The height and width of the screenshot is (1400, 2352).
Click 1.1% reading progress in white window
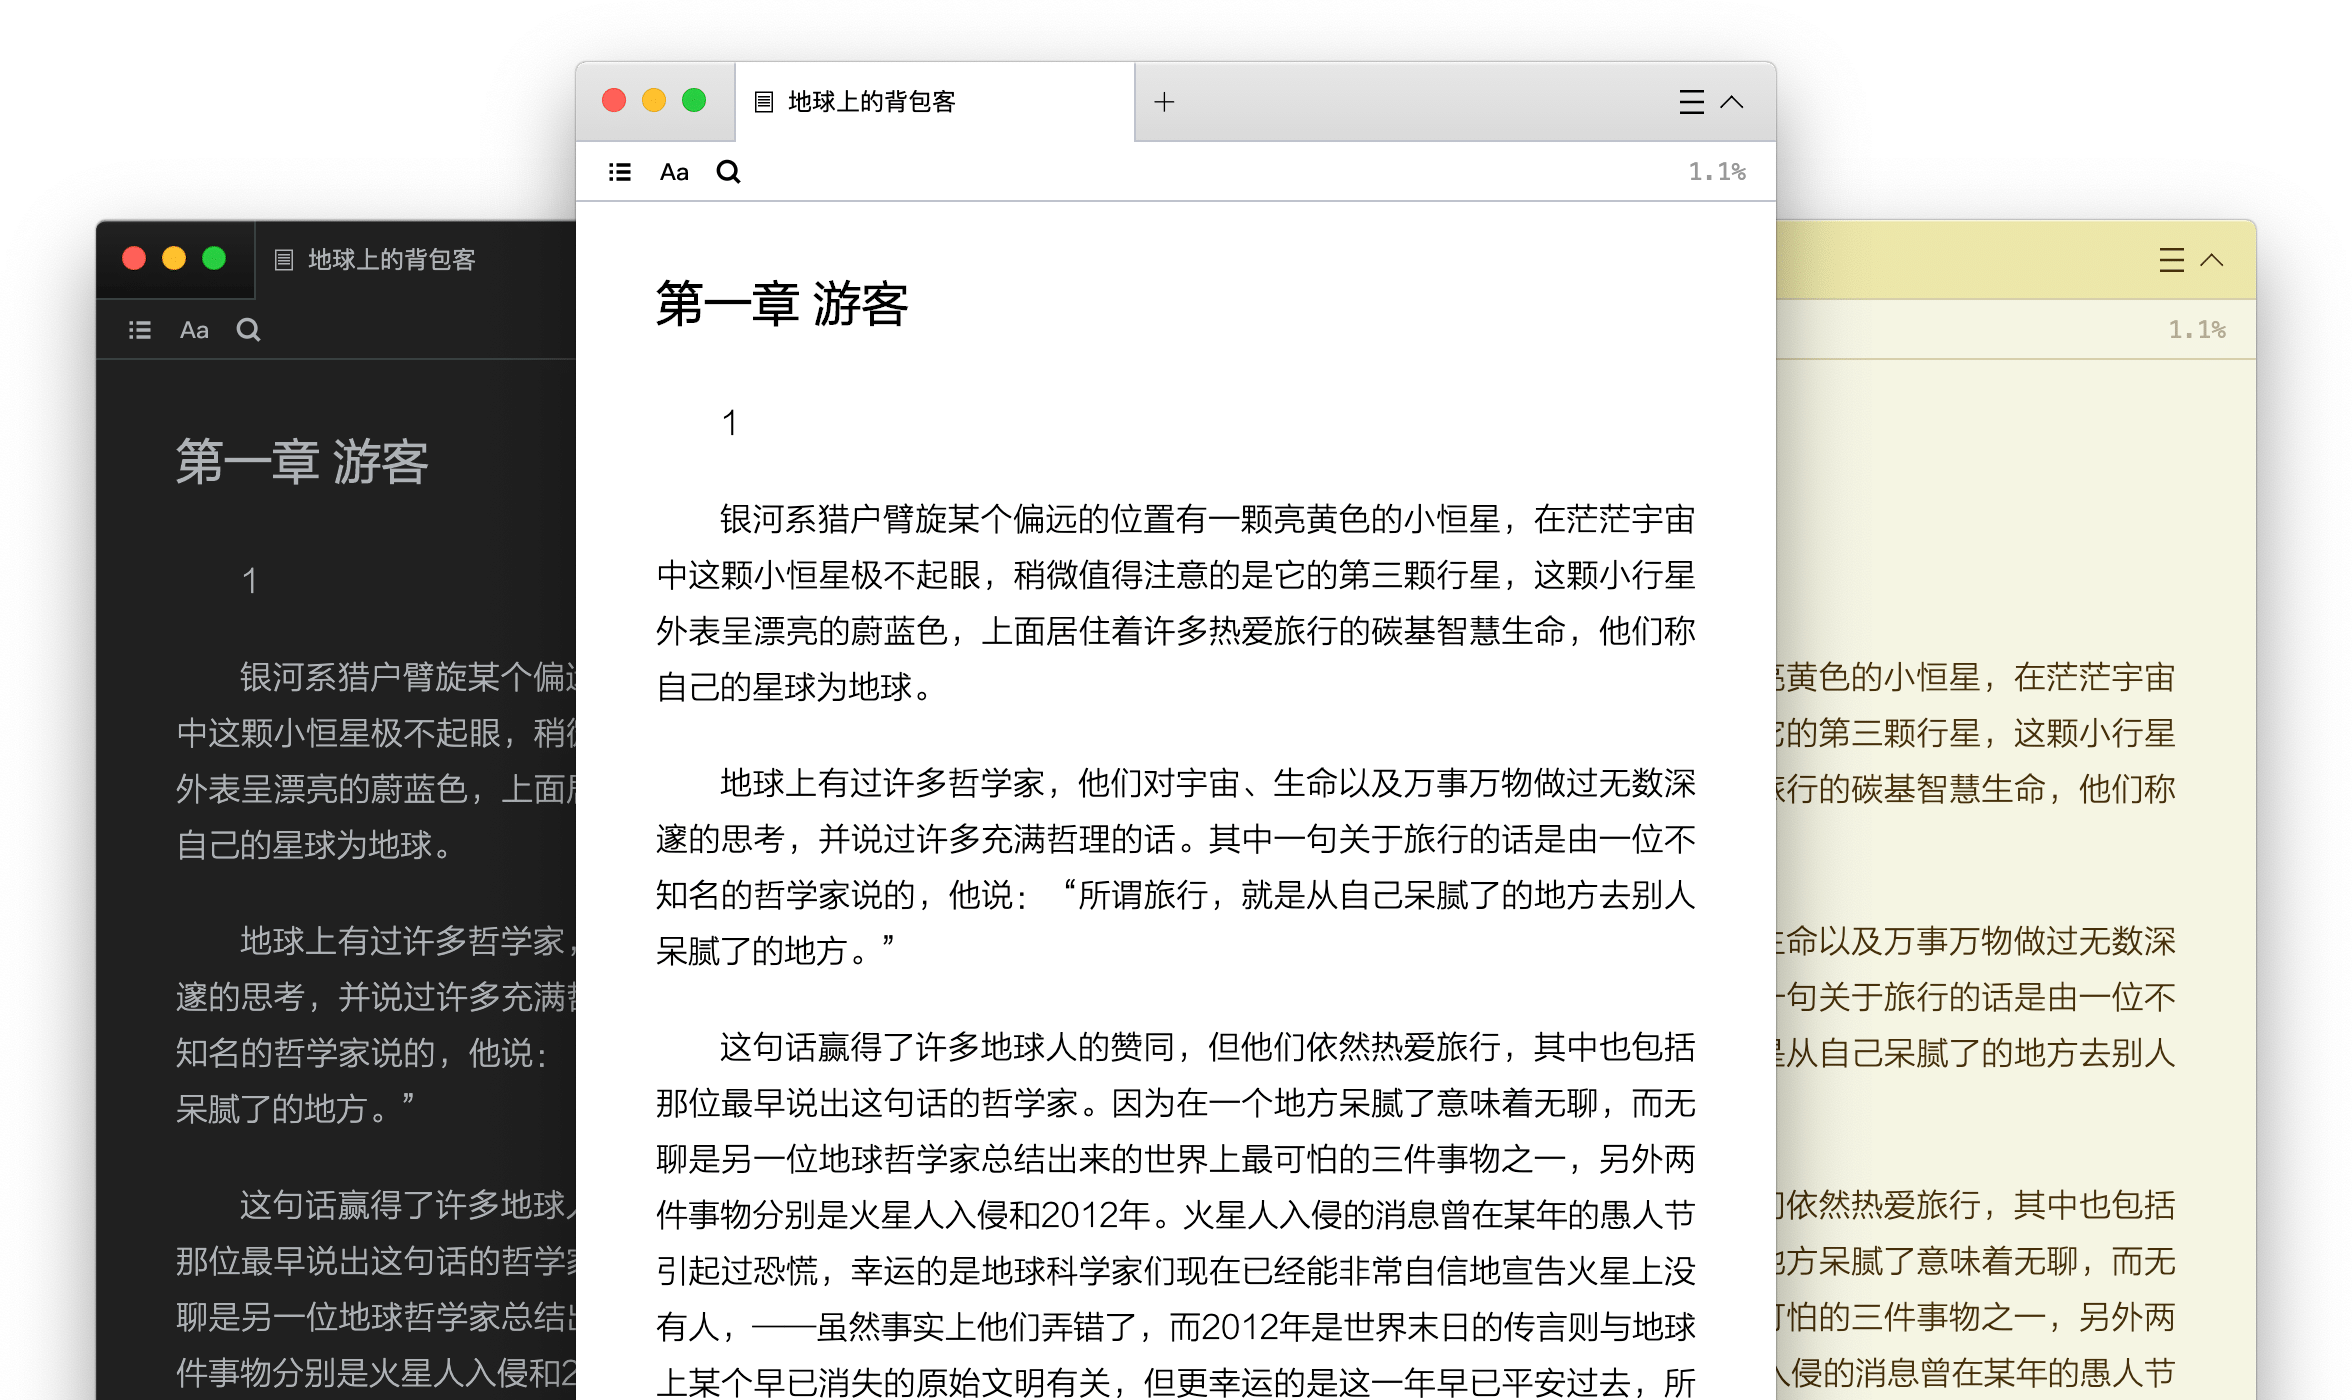coord(1717,172)
